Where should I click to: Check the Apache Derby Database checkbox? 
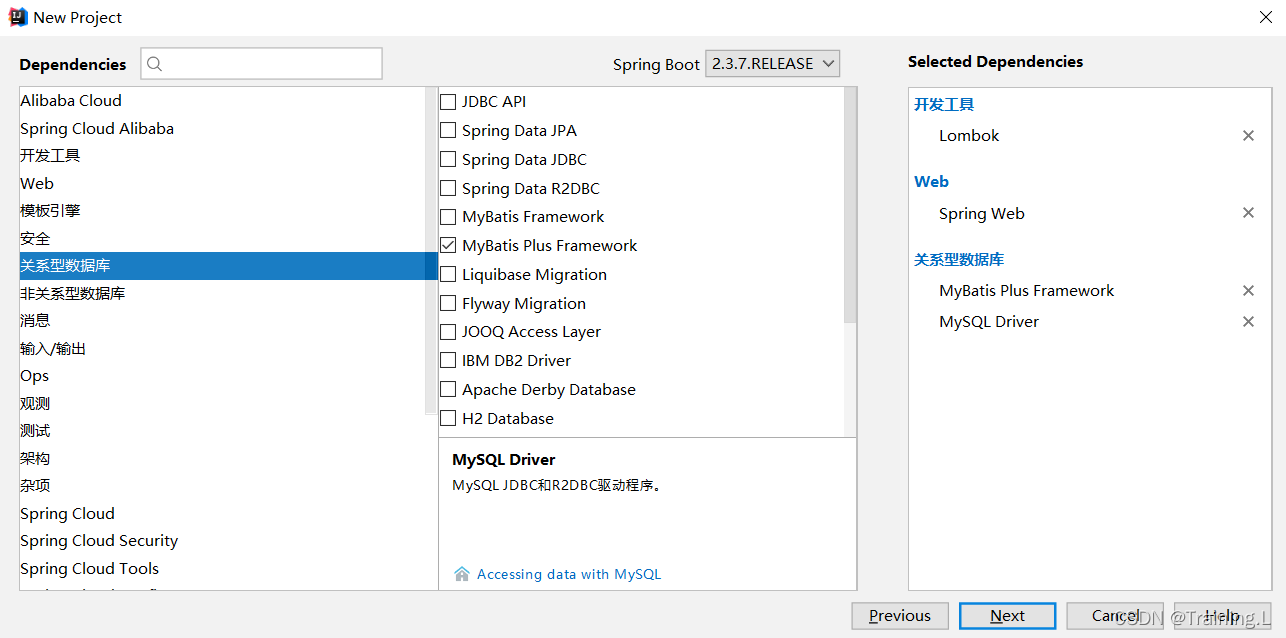pyautogui.click(x=448, y=390)
